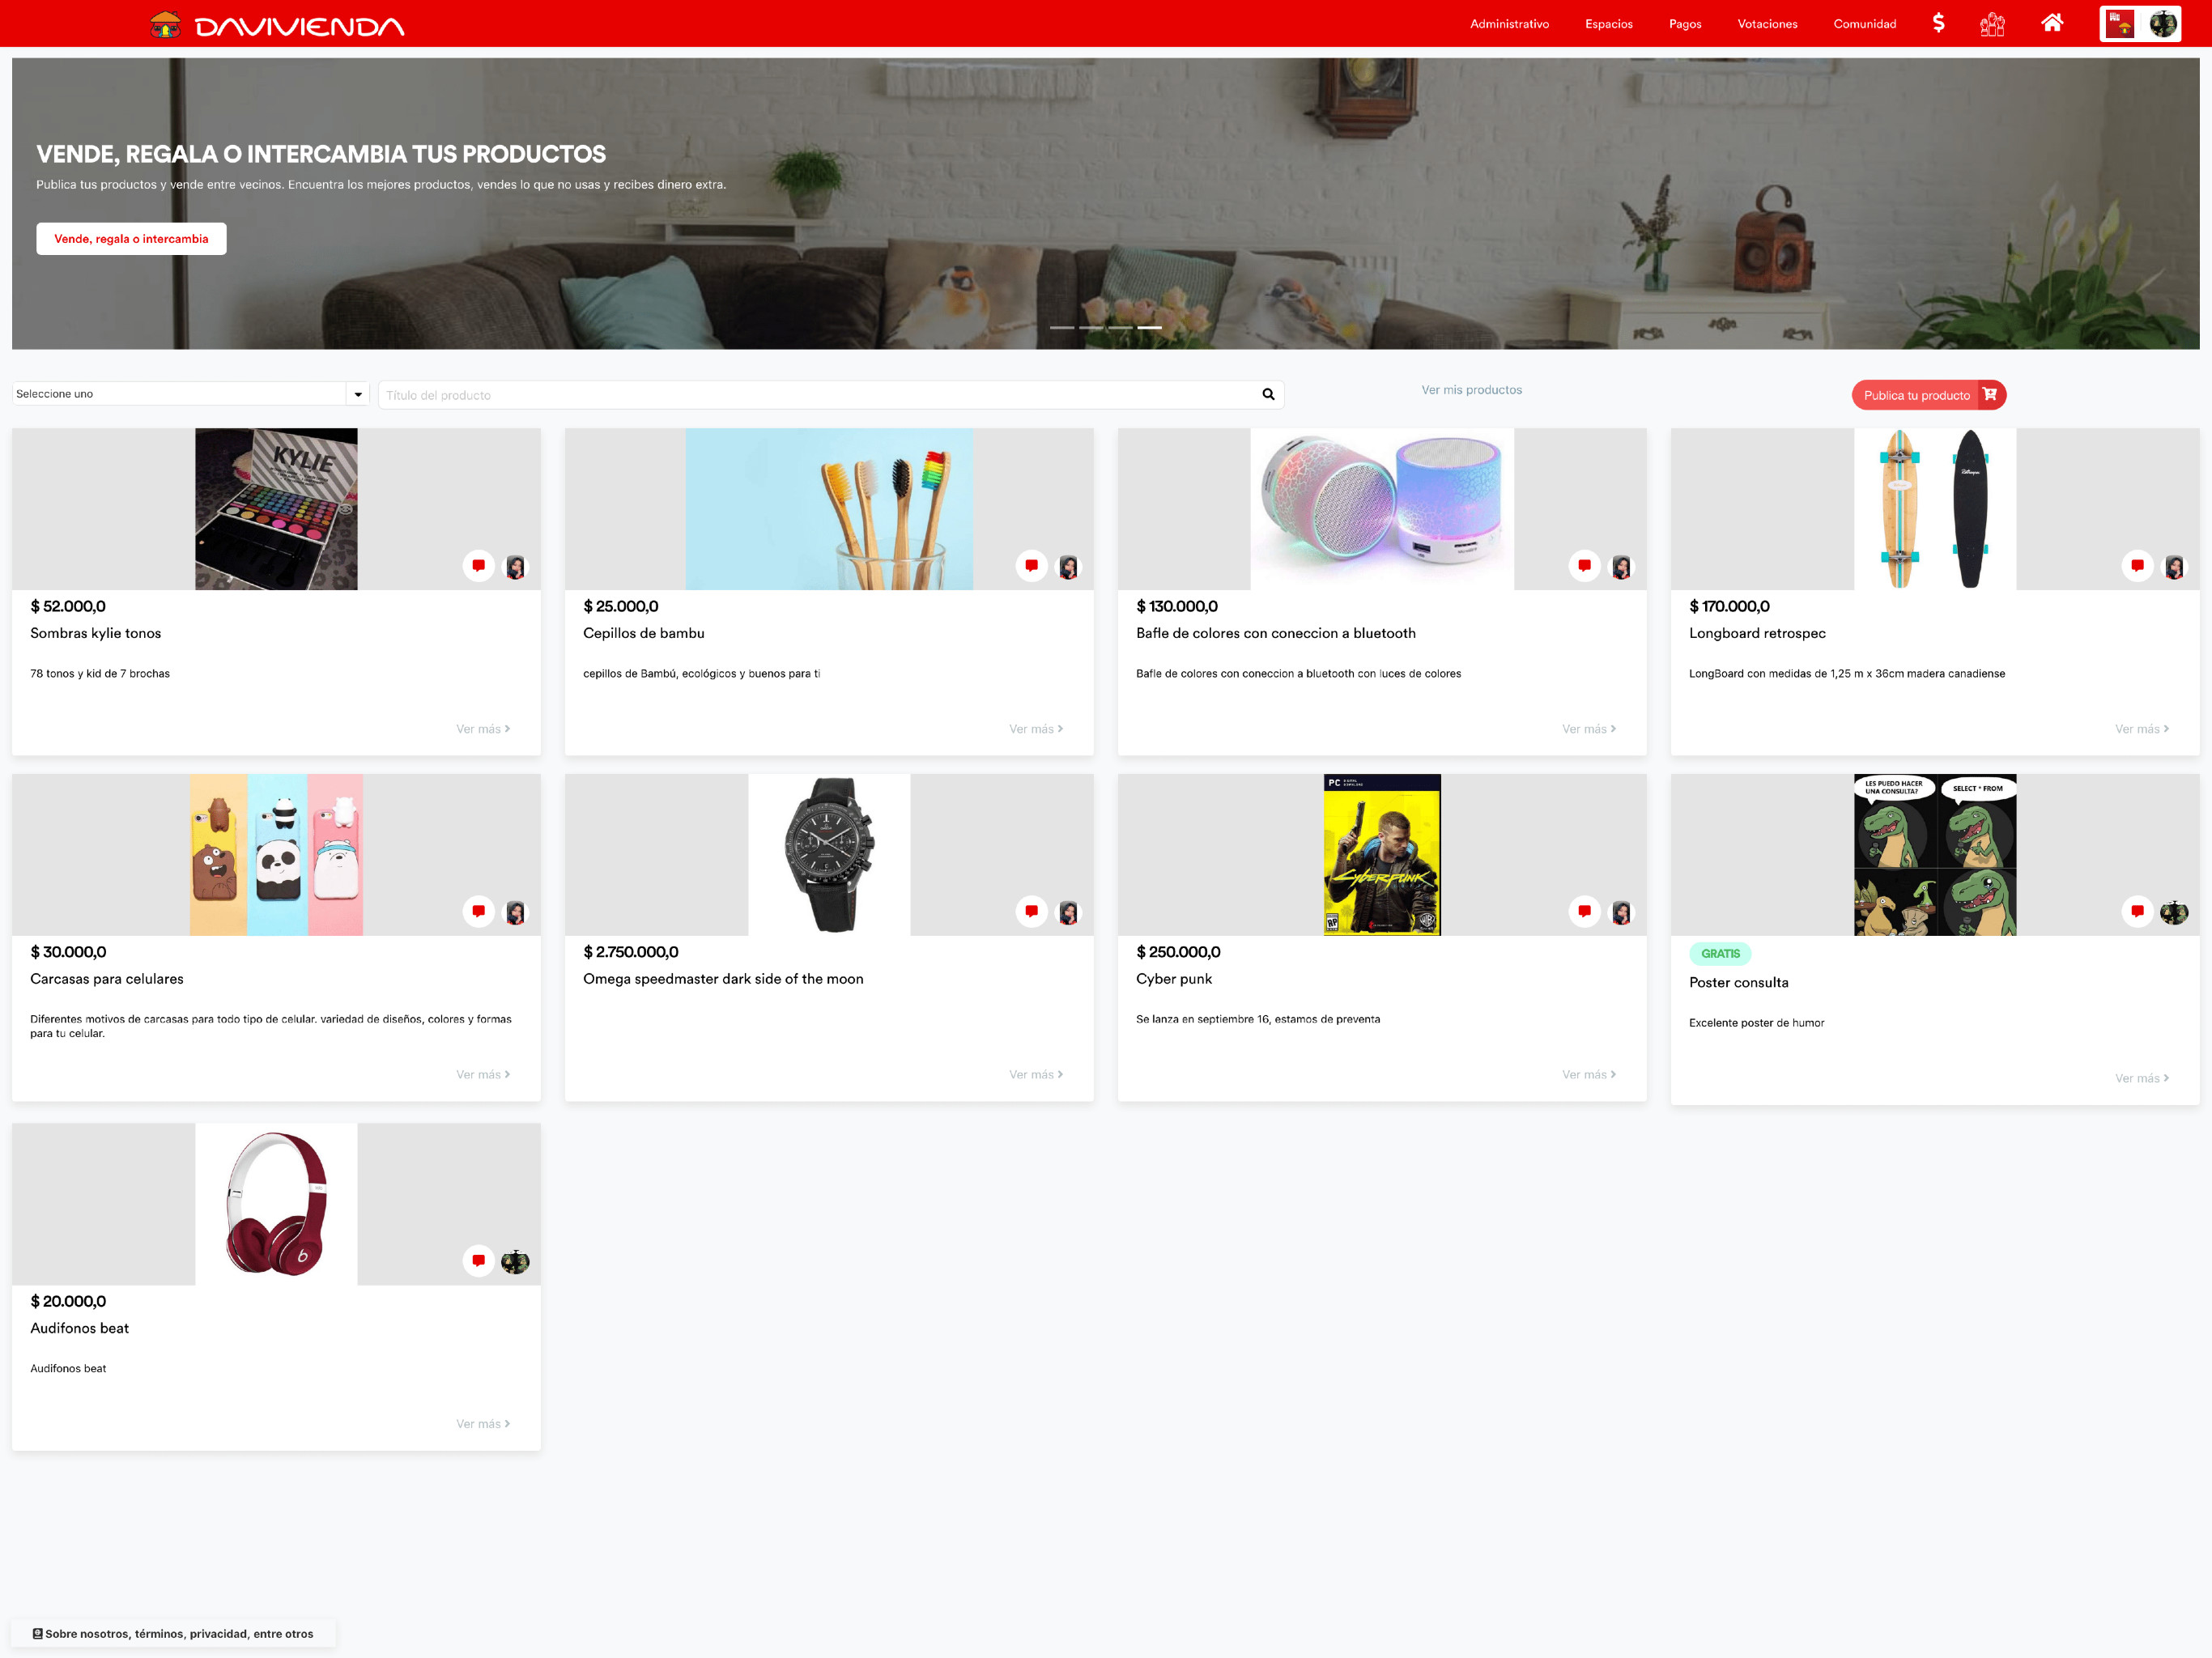Click Vende, regala o intercambia button
Screen dimensions: 2212x1658
(131, 239)
